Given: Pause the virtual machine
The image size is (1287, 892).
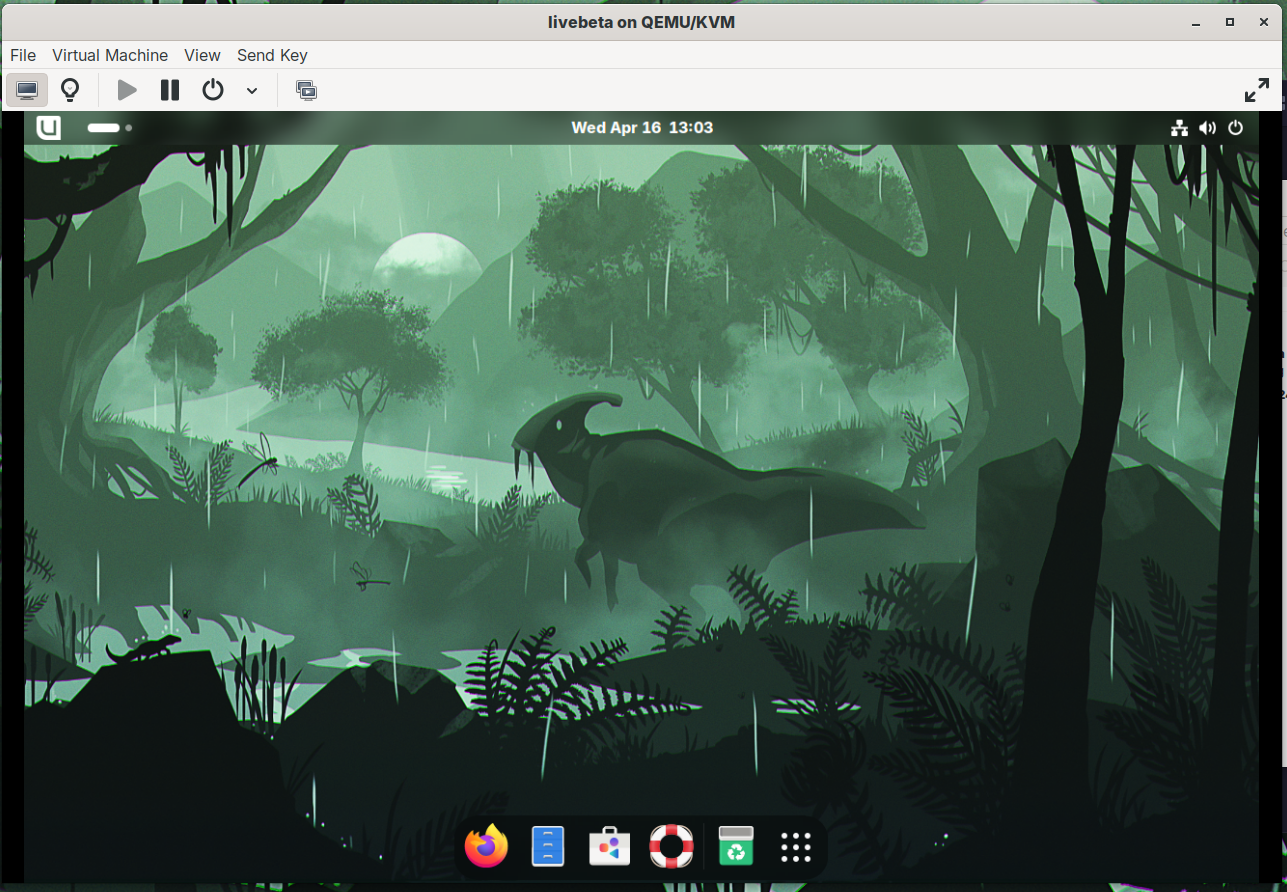Looking at the screenshot, I should coord(170,90).
